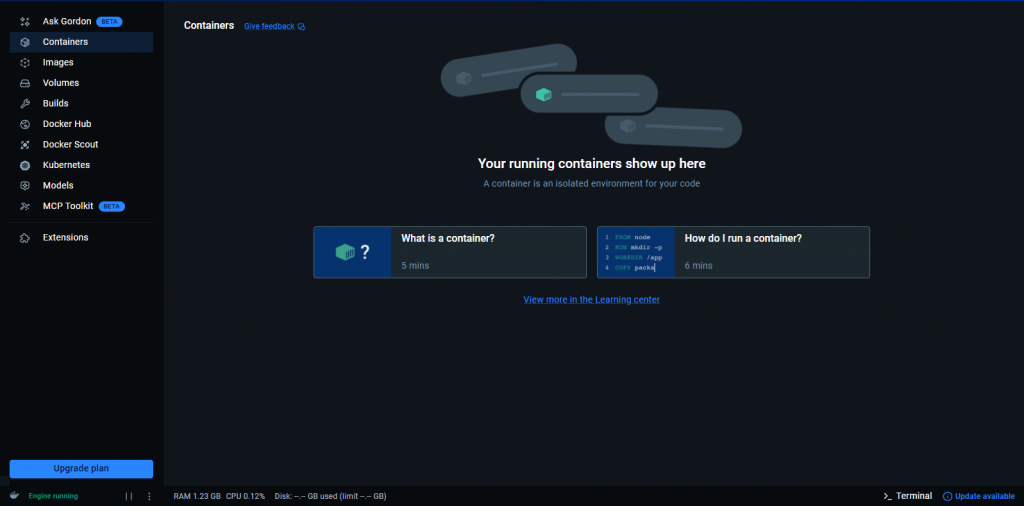Click the Disk usage status text
The width and height of the screenshot is (1024, 506).
click(330, 496)
